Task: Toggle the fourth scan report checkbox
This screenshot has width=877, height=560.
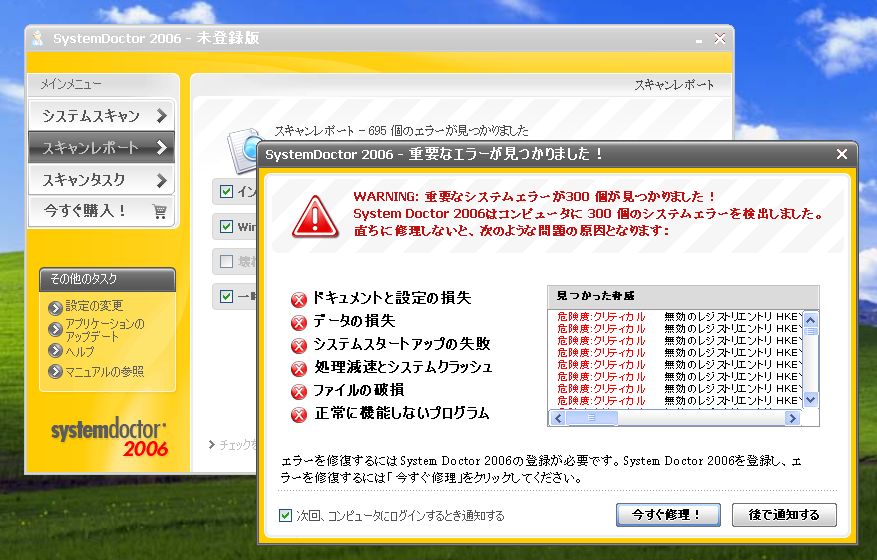Action: point(227,296)
